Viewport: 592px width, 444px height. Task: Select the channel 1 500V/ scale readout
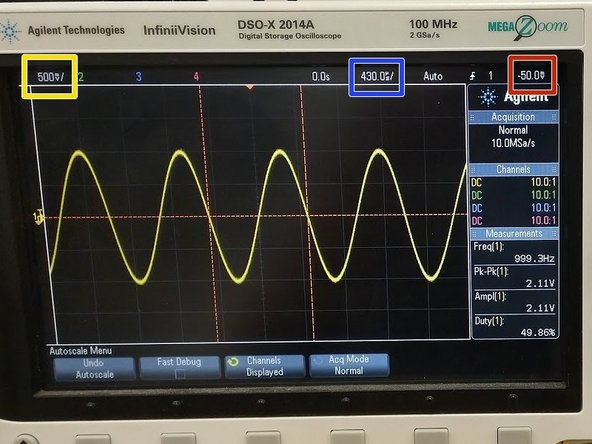coord(50,77)
